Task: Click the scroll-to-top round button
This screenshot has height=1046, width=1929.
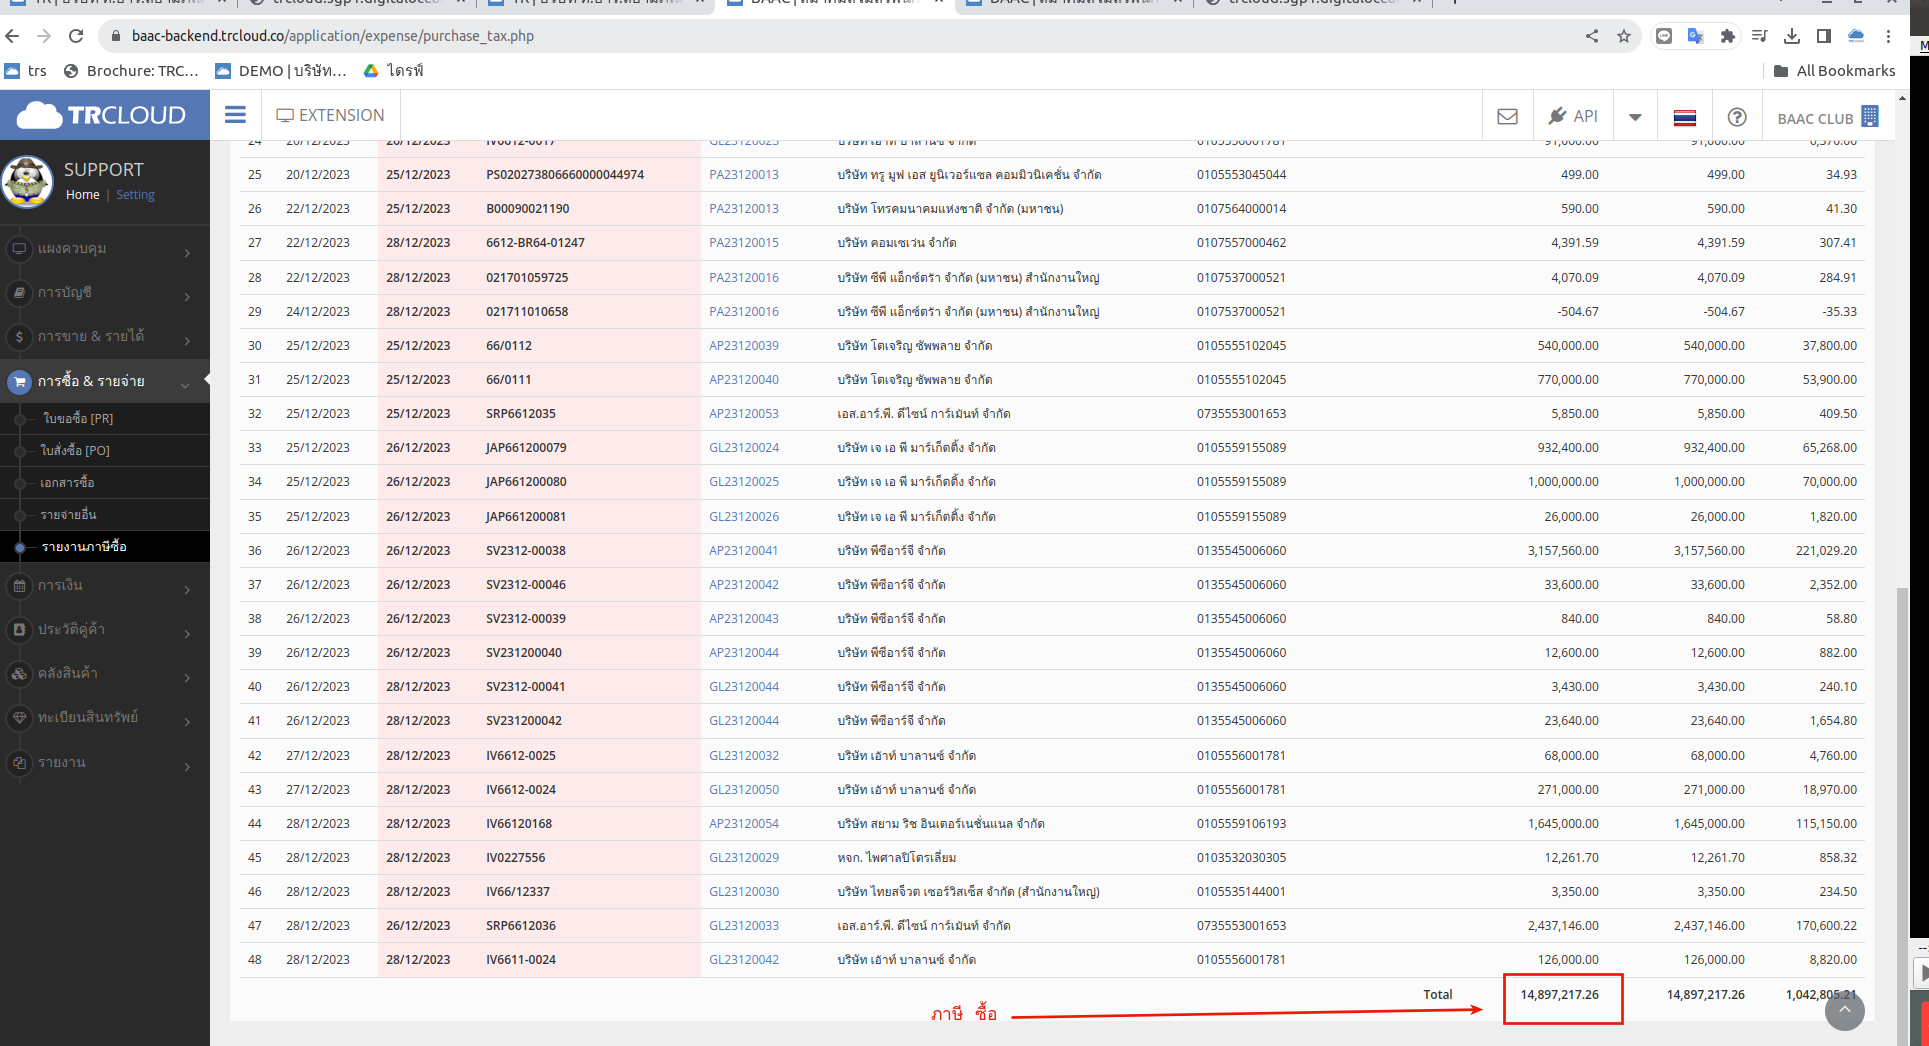Action: [1845, 1010]
